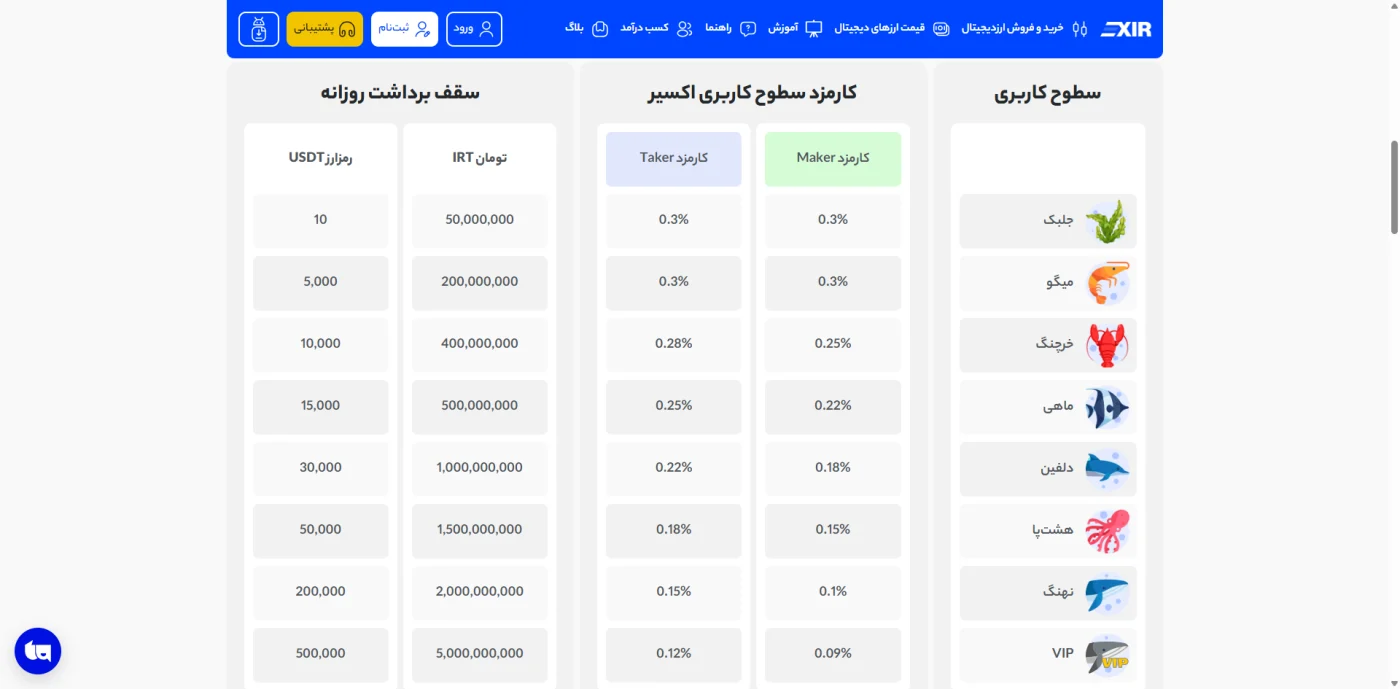
Task: Select the shrimp (میگو) level icon
Action: tap(1107, 283)
